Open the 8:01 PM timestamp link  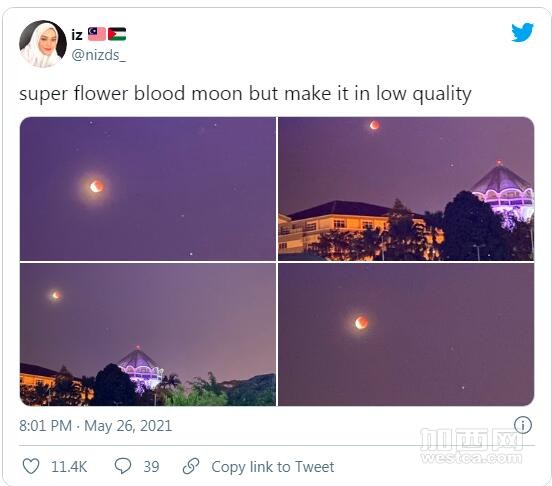(45, 426)
